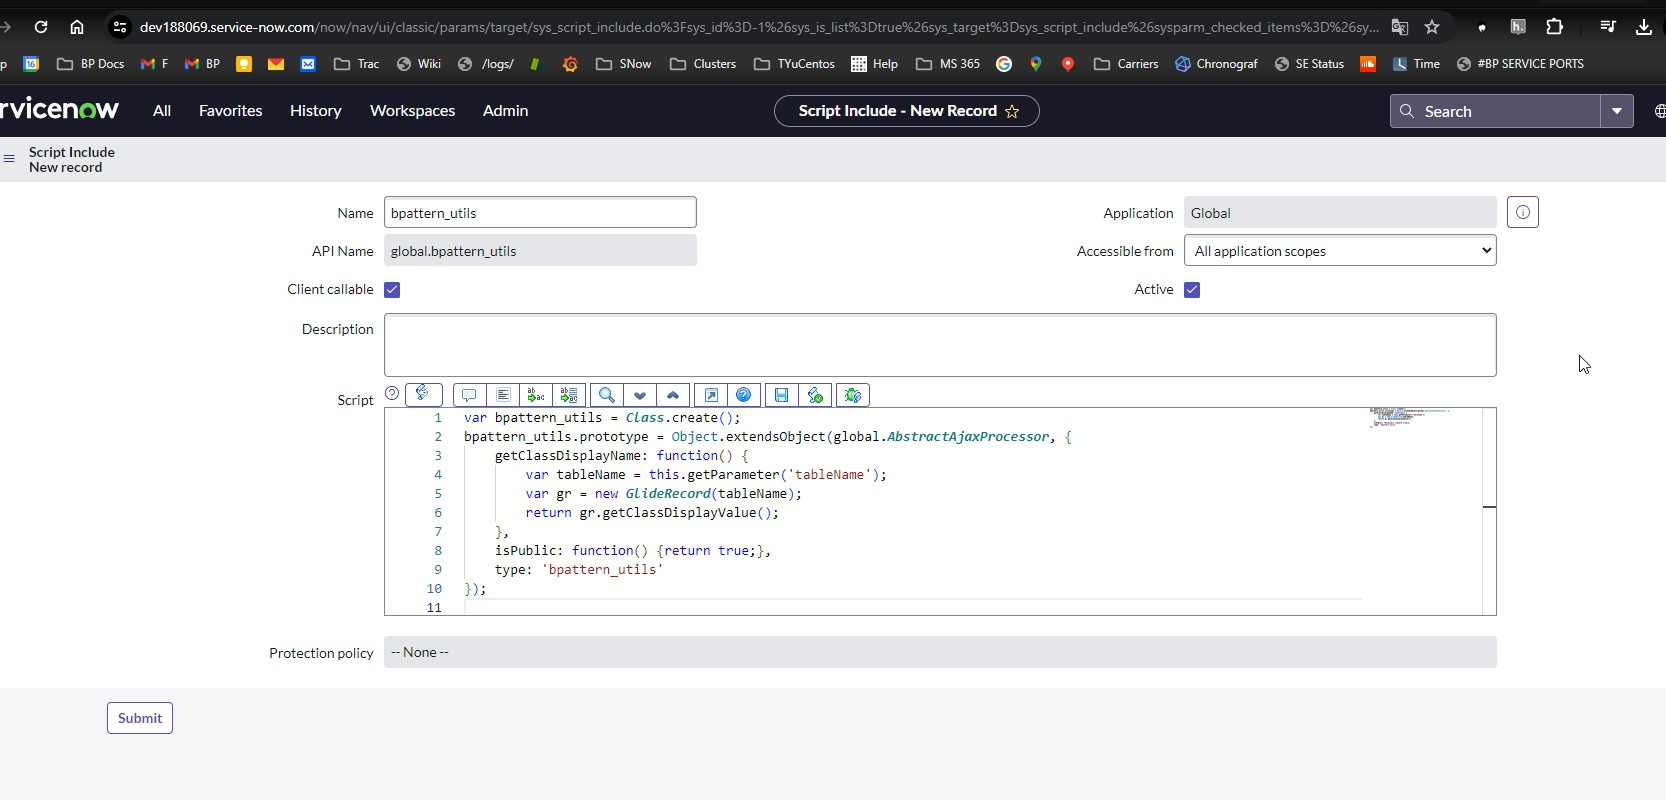Open the Clusters bookmark folder
The image size is (1666, 800).
[703, 64]
